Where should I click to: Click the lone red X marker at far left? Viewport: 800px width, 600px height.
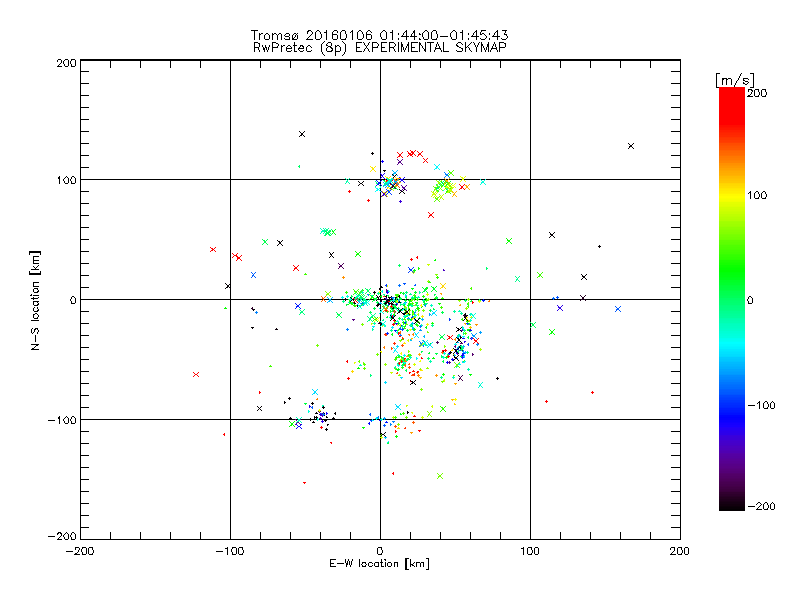click(196, 374)
